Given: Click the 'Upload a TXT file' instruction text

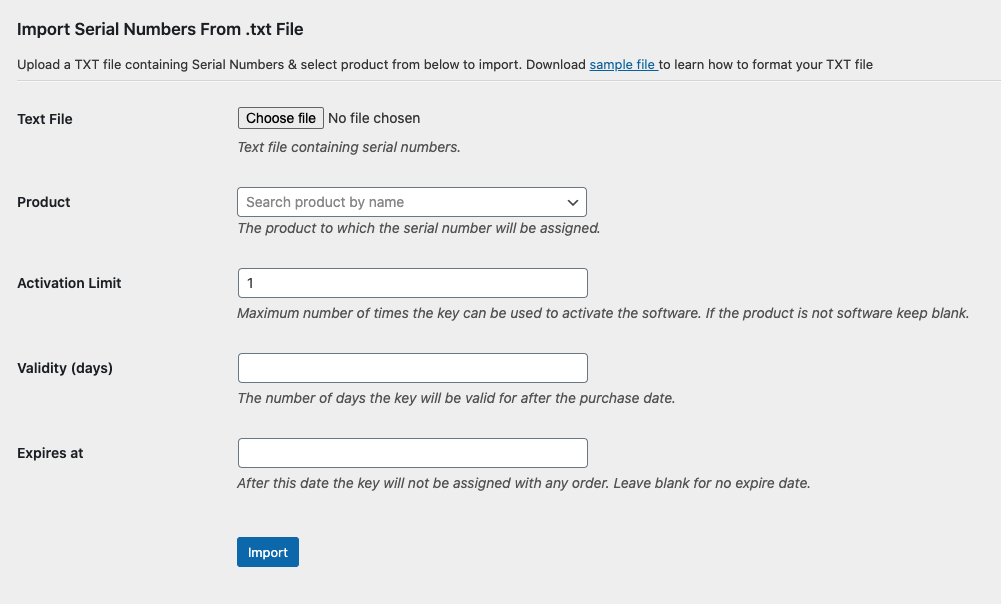Looking at the screenshot, I should tap(445, 64).
